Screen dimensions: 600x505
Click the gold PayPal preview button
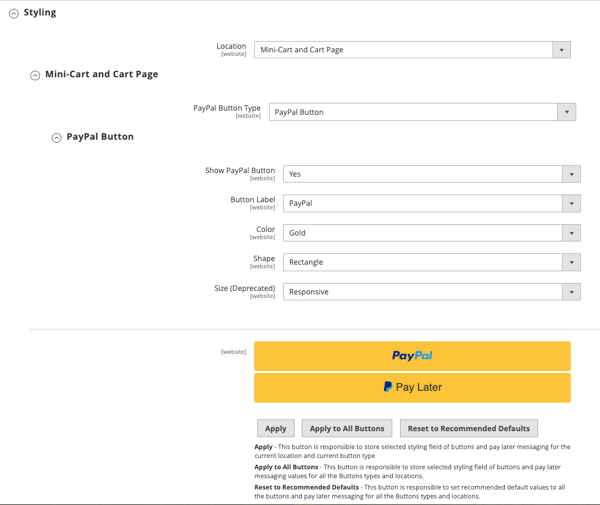(412, 356)
